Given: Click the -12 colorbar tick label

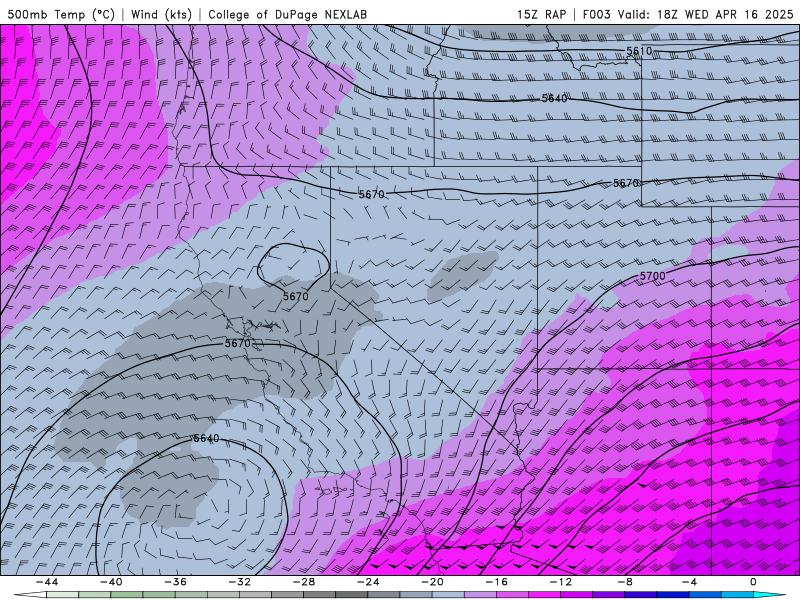Looking at the screenshot, I should click(561, 582).
